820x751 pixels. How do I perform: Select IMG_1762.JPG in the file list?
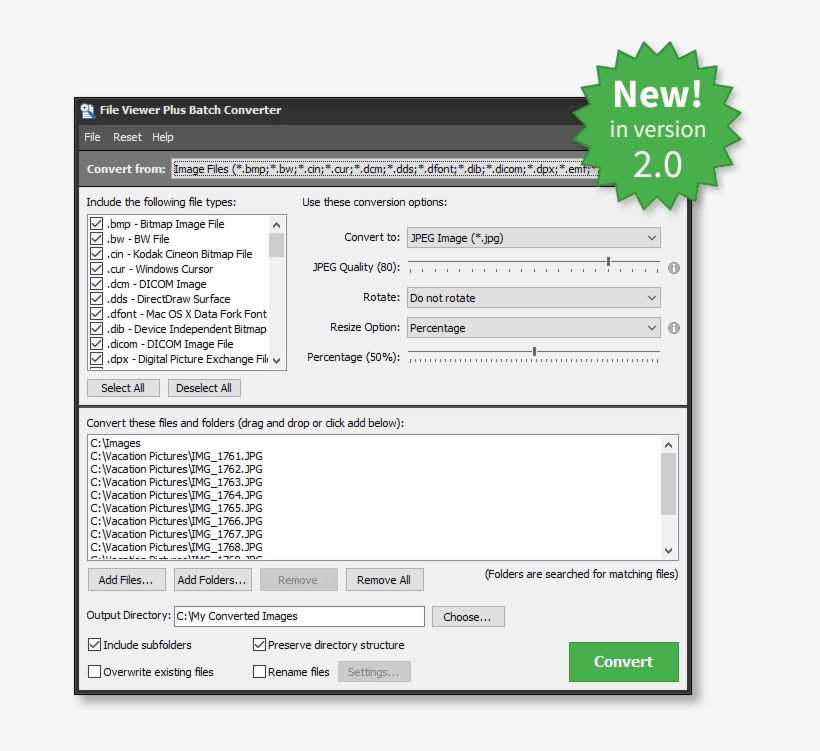tap(176, 469)
